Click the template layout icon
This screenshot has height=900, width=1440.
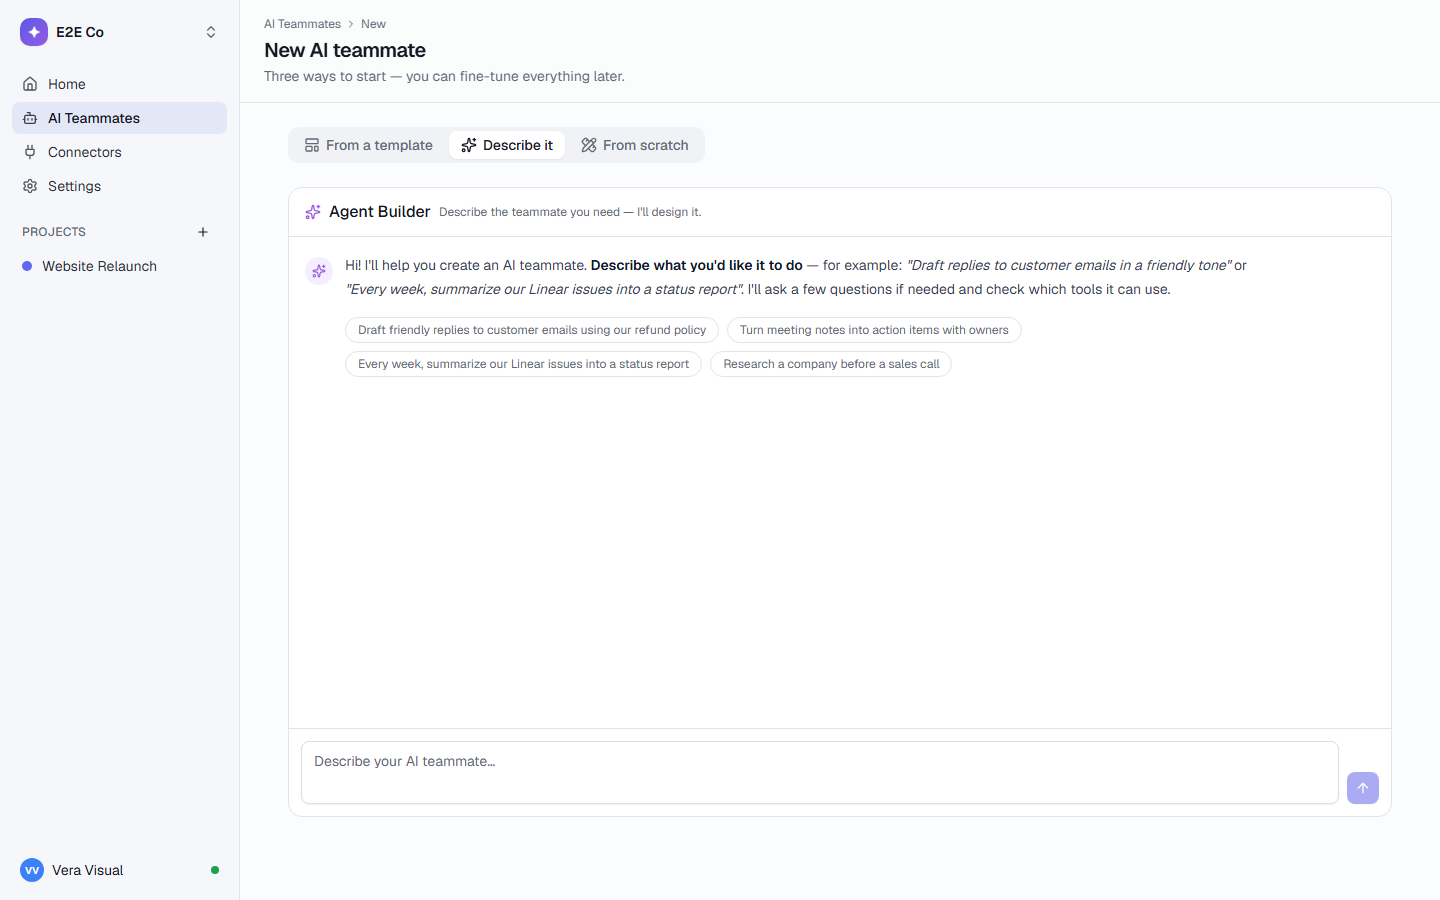coord(312,145)
